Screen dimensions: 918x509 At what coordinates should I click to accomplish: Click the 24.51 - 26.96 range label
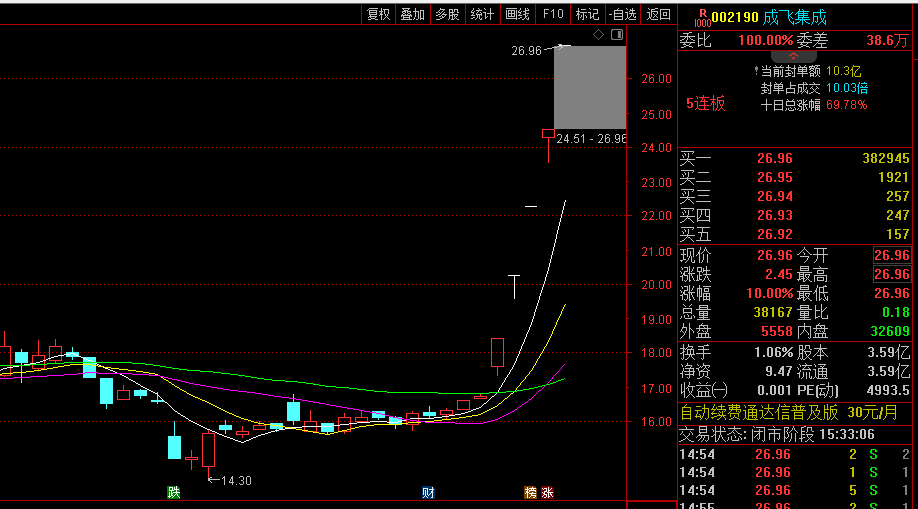591,139
